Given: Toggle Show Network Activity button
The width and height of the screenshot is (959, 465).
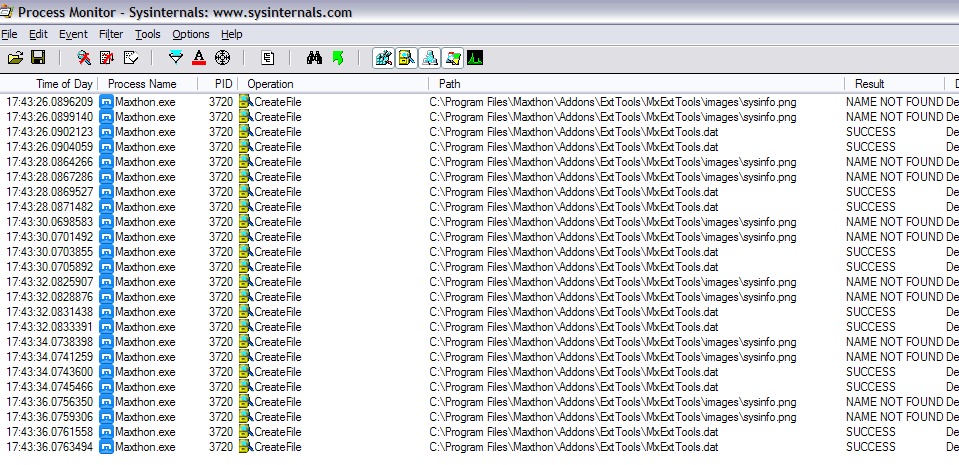Looking at the screenshot, I should 430,58.
